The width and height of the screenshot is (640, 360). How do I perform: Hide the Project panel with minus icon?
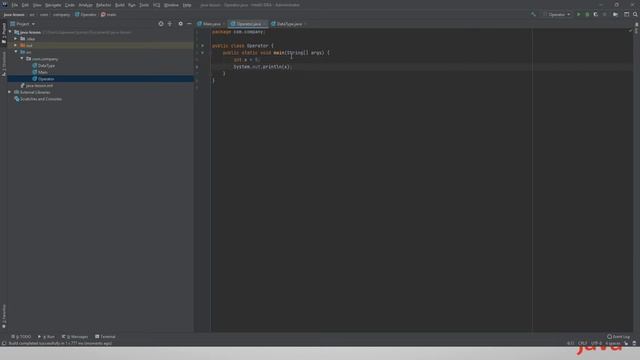189,24
